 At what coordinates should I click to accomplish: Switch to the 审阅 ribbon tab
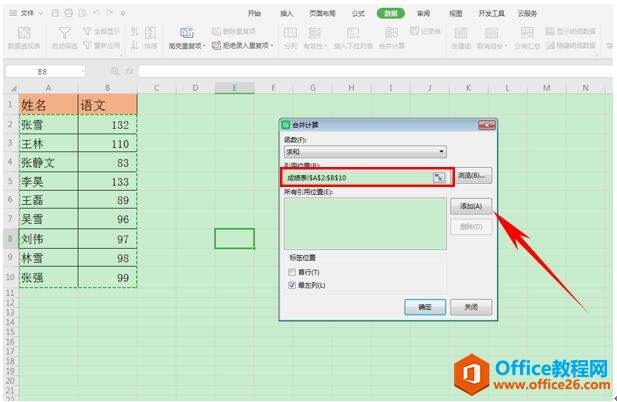[x=423, y=13]
